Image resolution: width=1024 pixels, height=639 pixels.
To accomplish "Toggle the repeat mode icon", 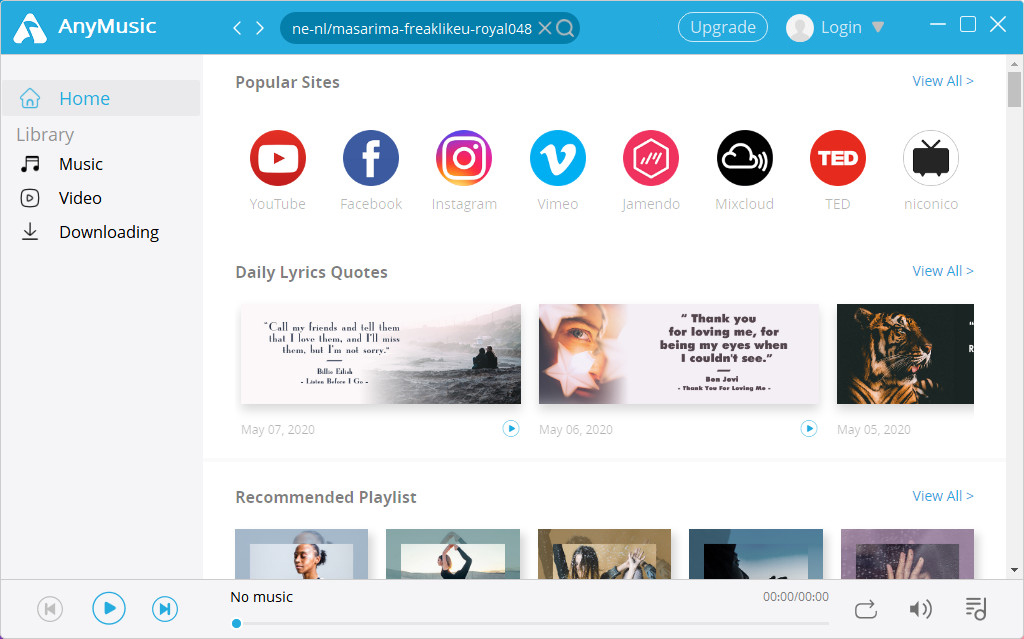I will tap(865, 610).
